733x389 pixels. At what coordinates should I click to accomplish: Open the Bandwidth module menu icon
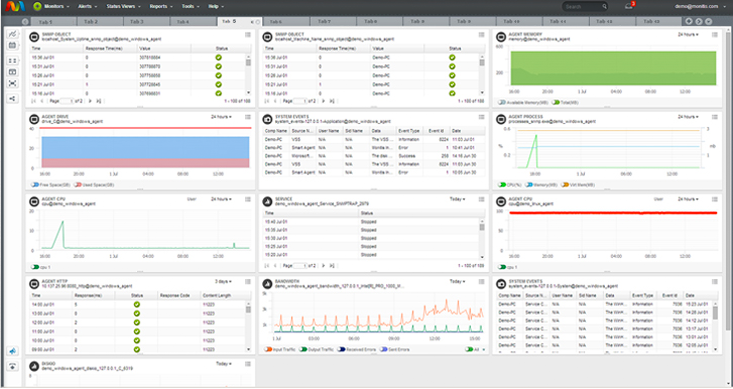point(481,281)
